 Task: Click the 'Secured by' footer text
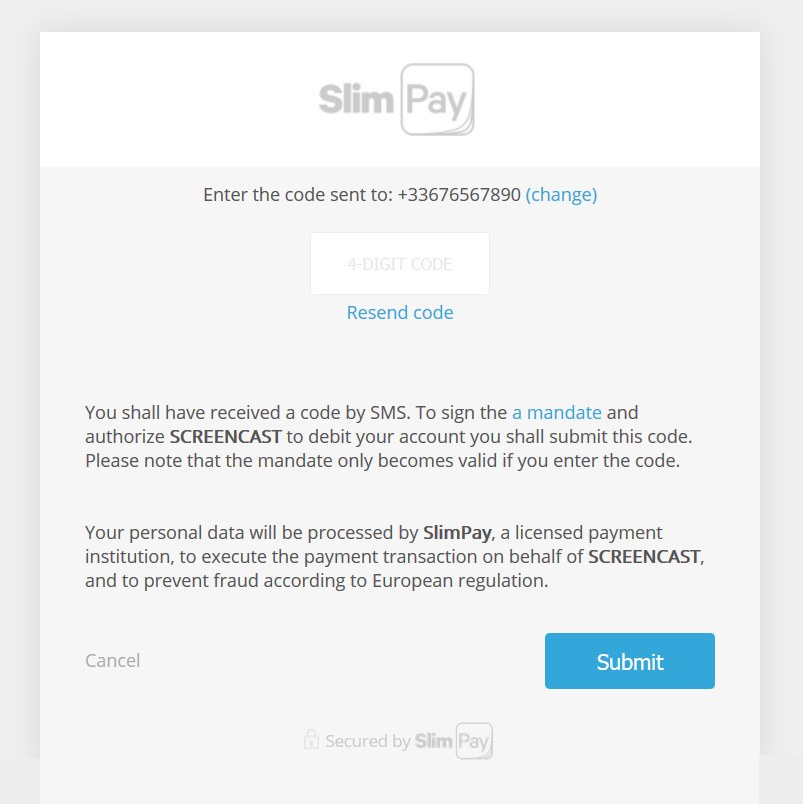click(367, 742)
